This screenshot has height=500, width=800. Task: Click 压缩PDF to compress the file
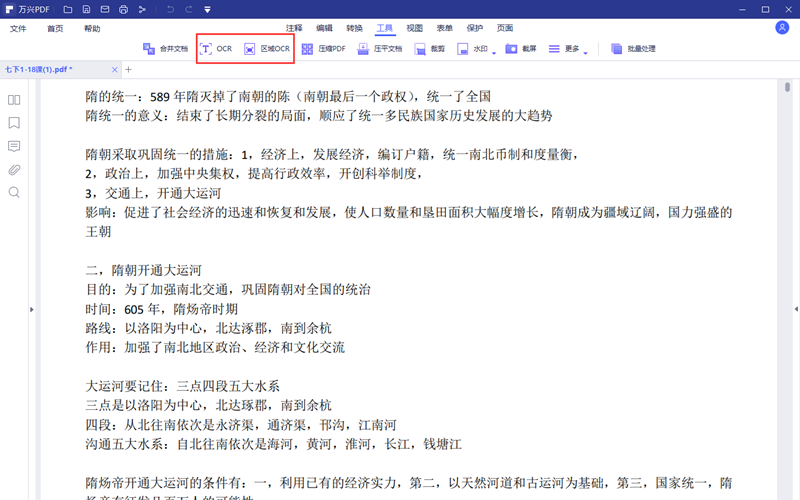(324, 48)
